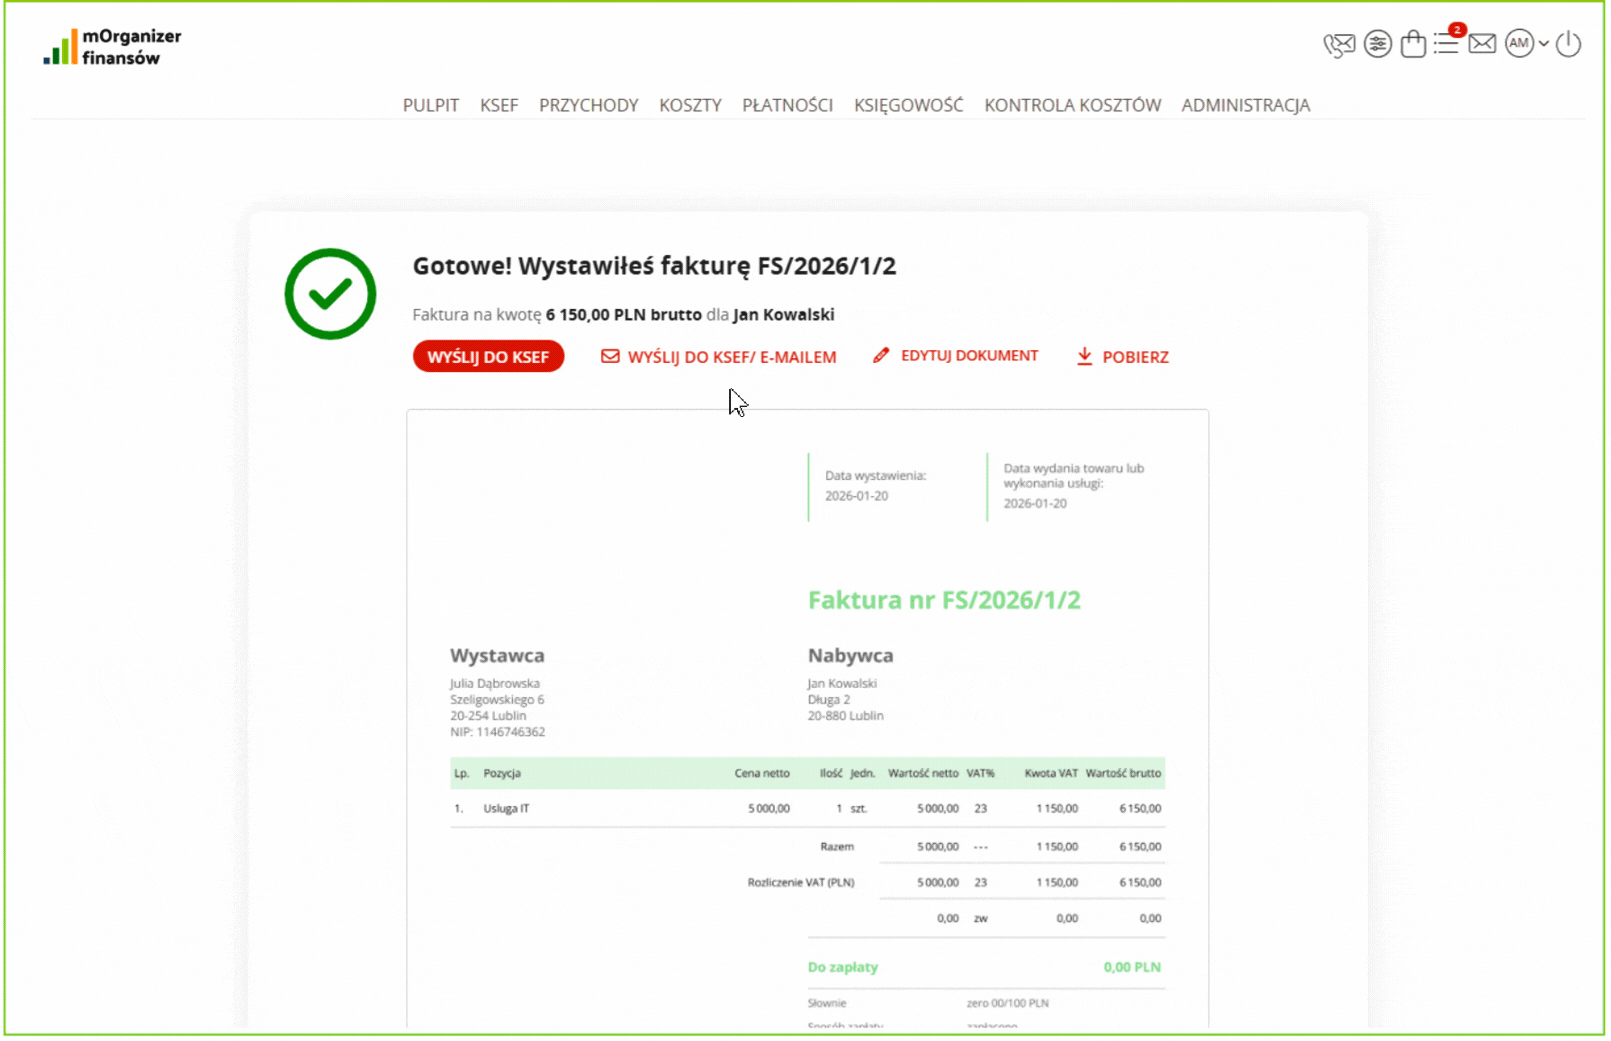Click the heading 'Gotowe! Wystawiłeś fakturę FS/2026/1/2'
The height and width of the screenshot is (1041, 1611).
[654, 266]
